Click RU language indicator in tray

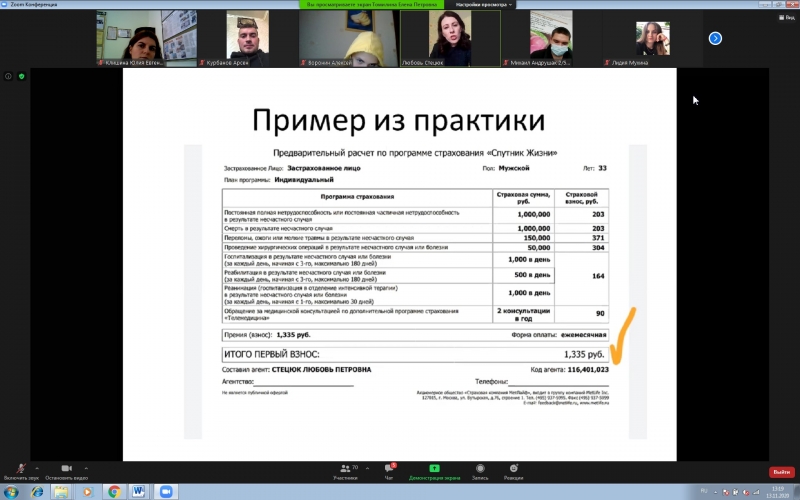click(x=704, y=491)
